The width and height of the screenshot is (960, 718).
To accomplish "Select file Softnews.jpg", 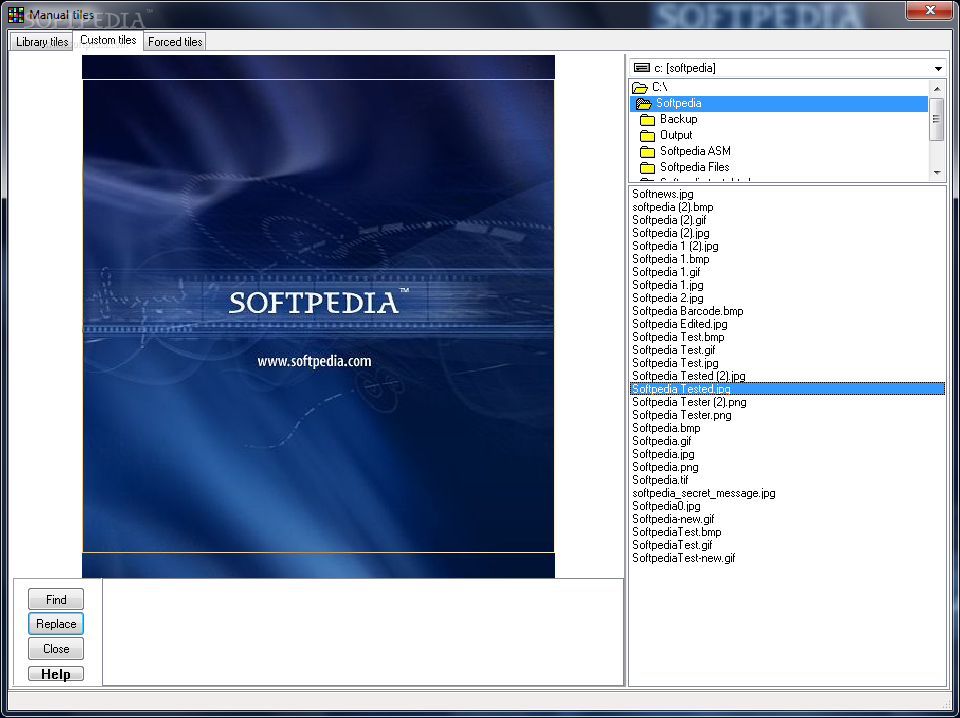I will click(x=662, y=194).
